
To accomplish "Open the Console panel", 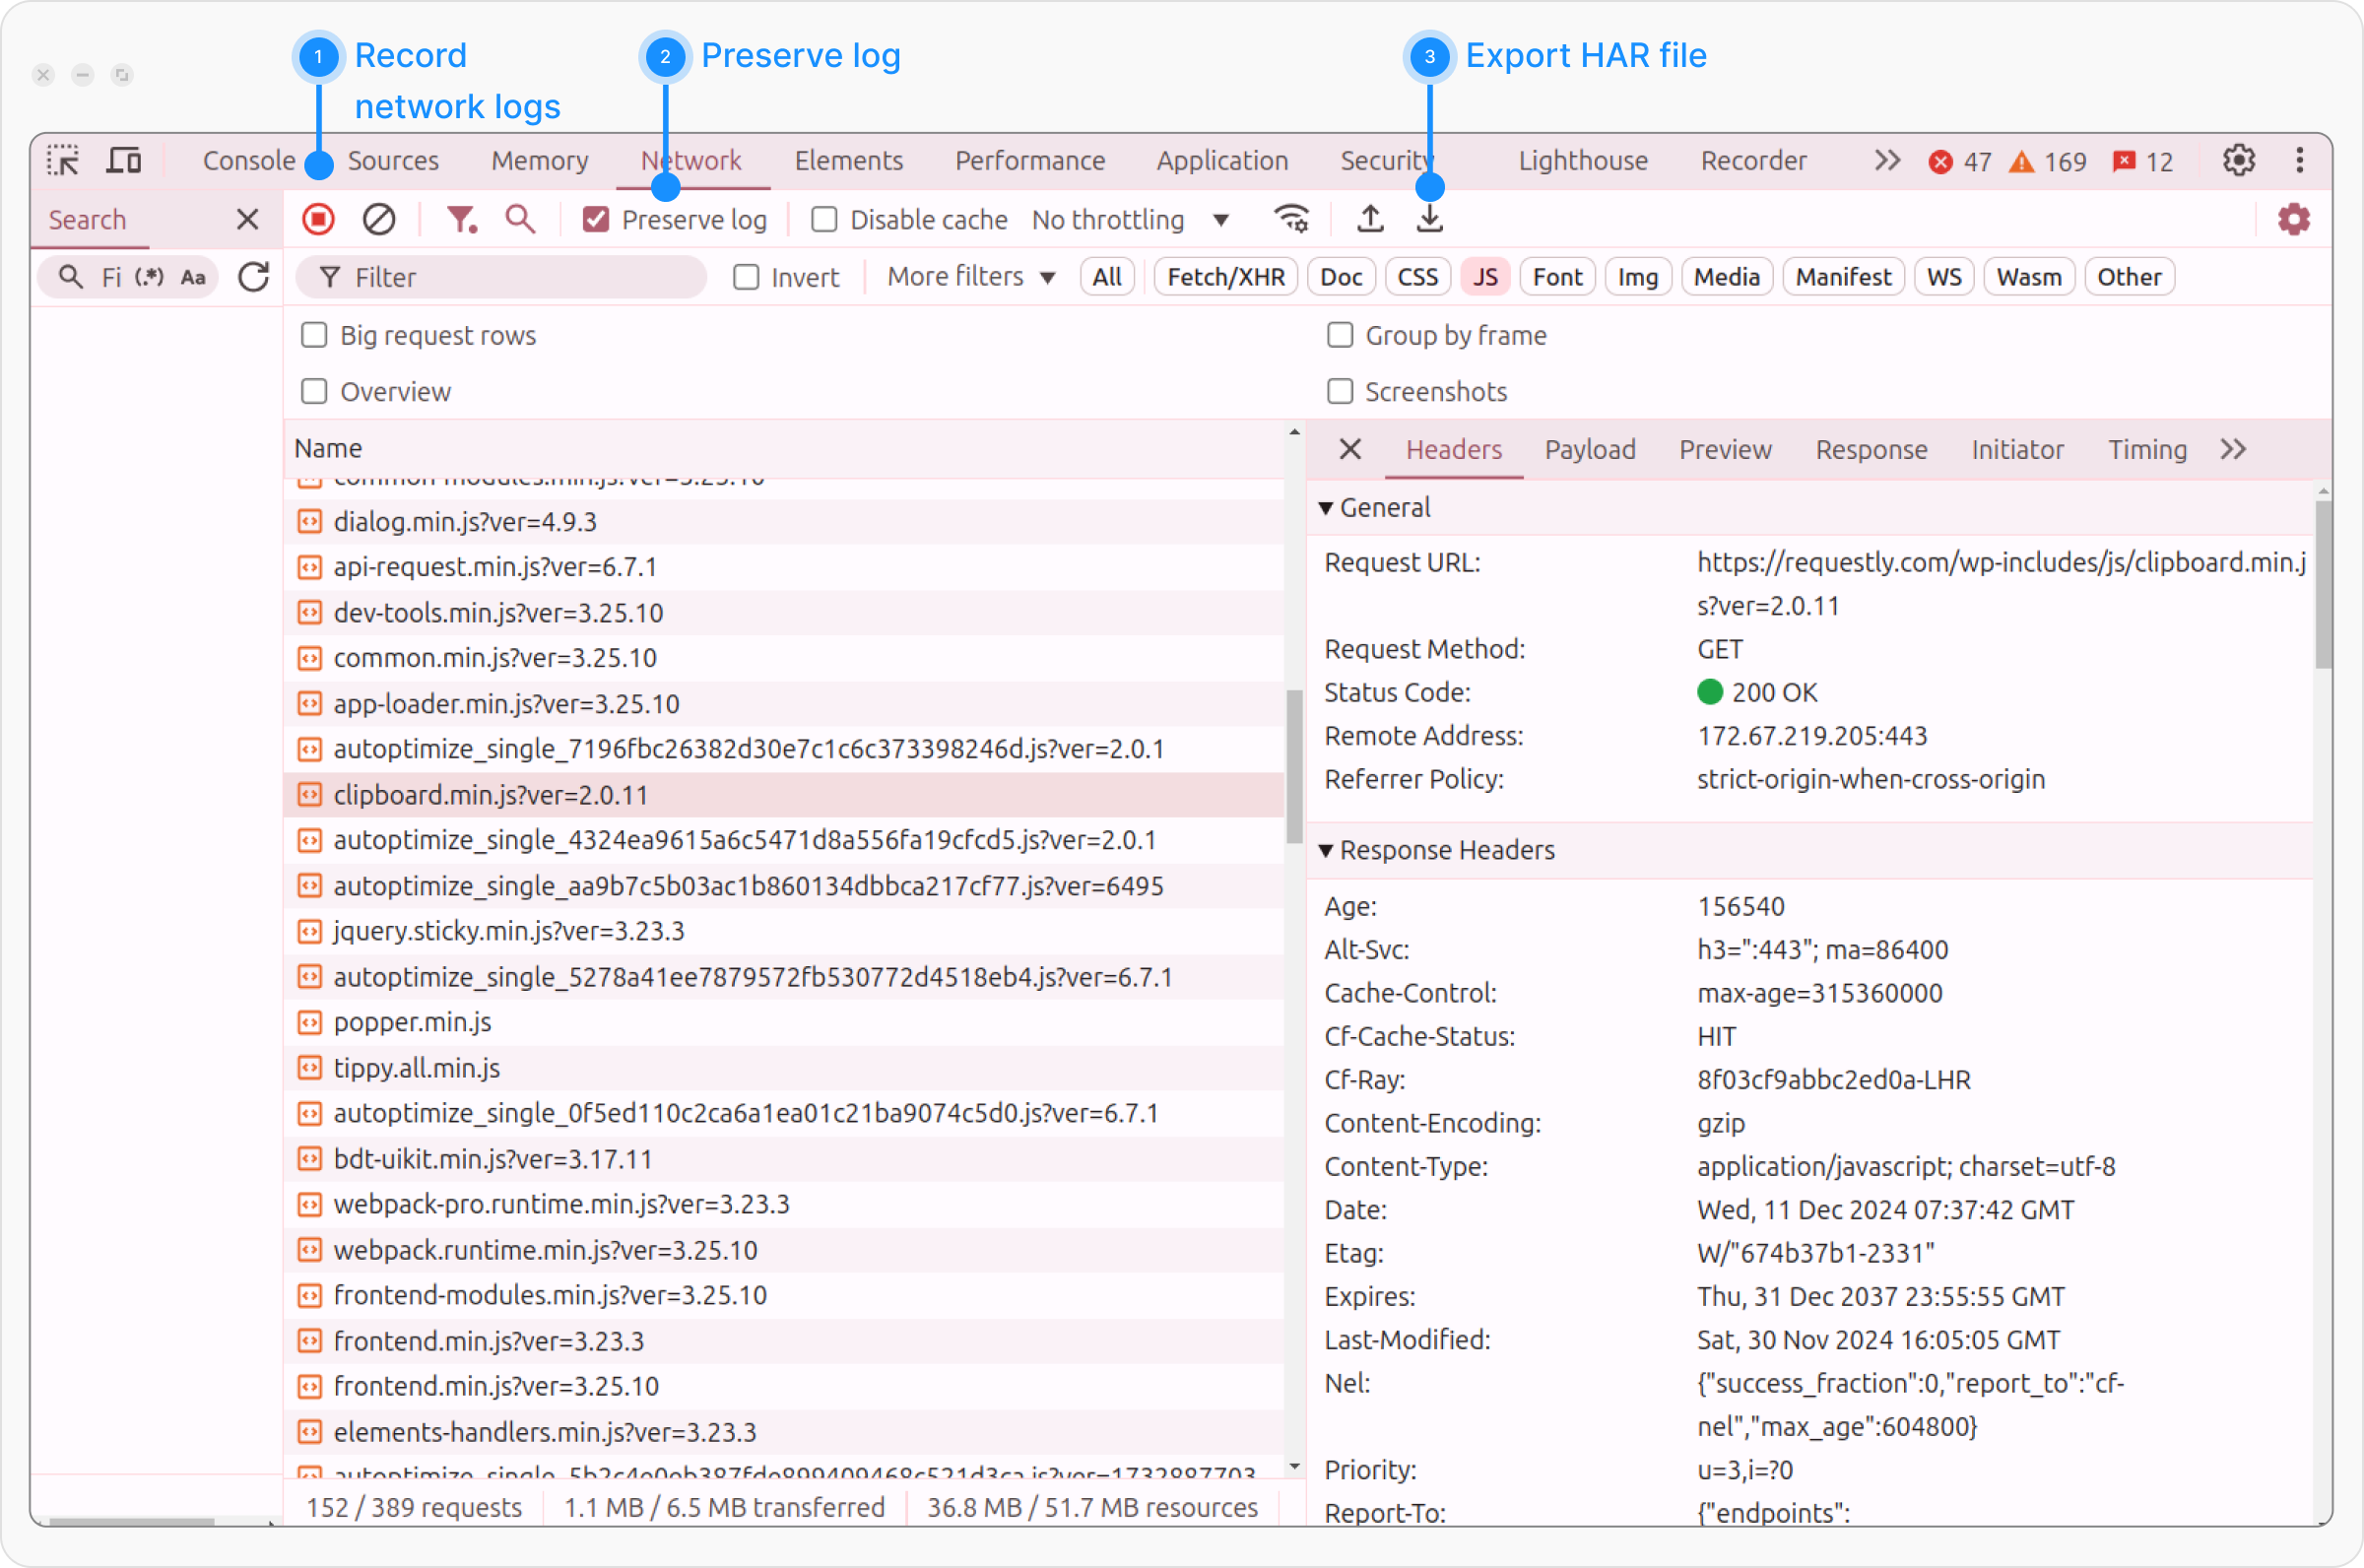I will [x=248, y=160].
